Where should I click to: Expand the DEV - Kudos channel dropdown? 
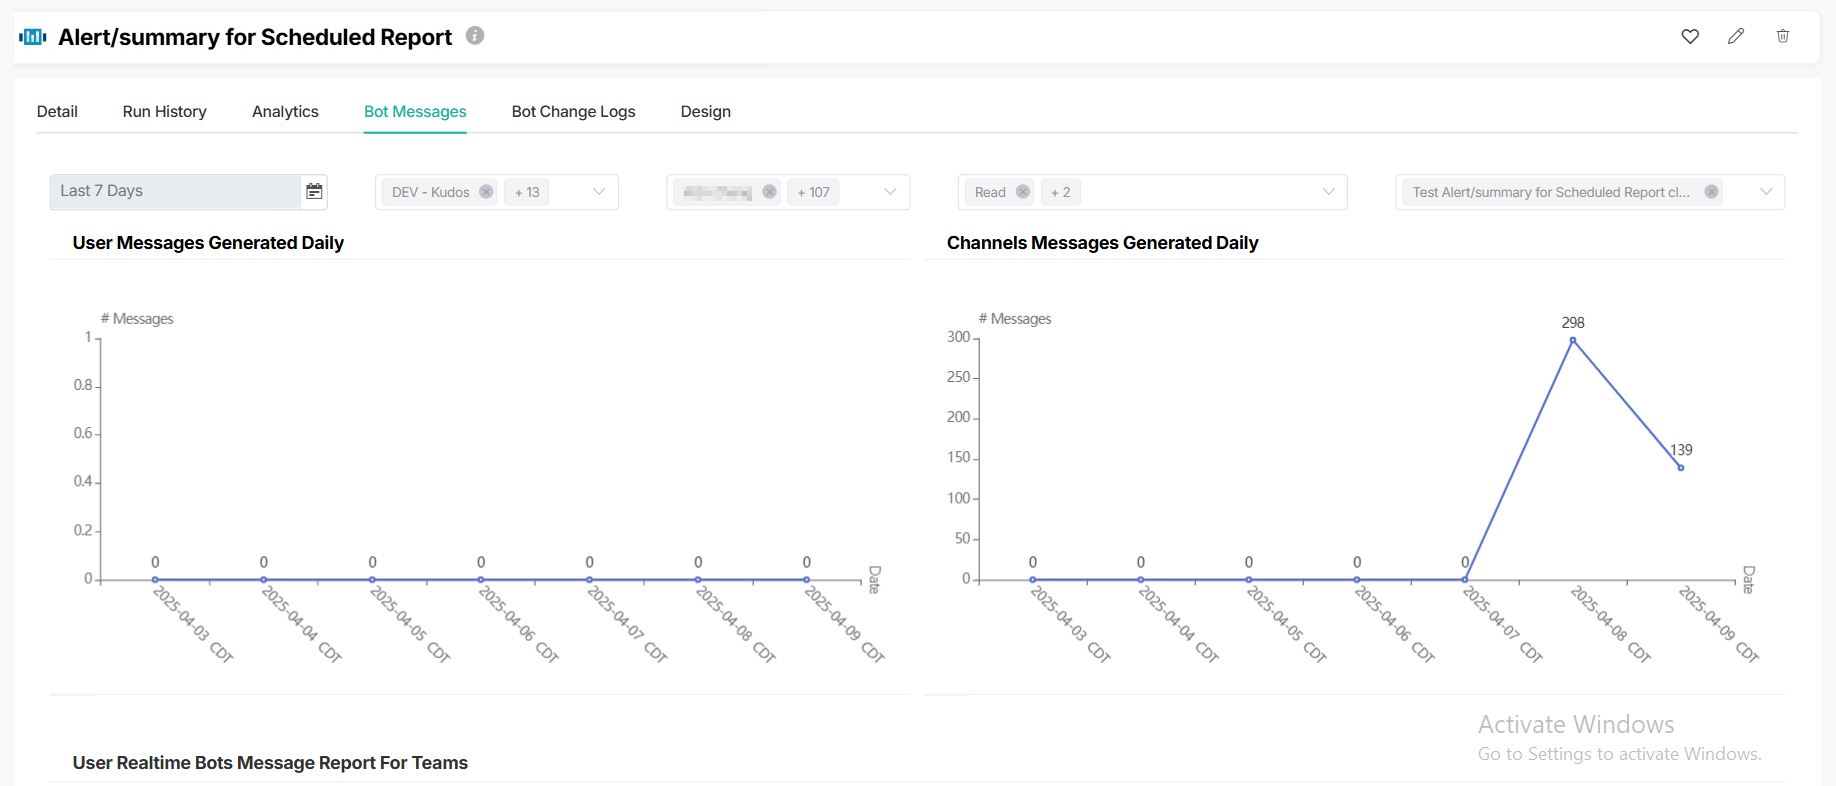599,192
